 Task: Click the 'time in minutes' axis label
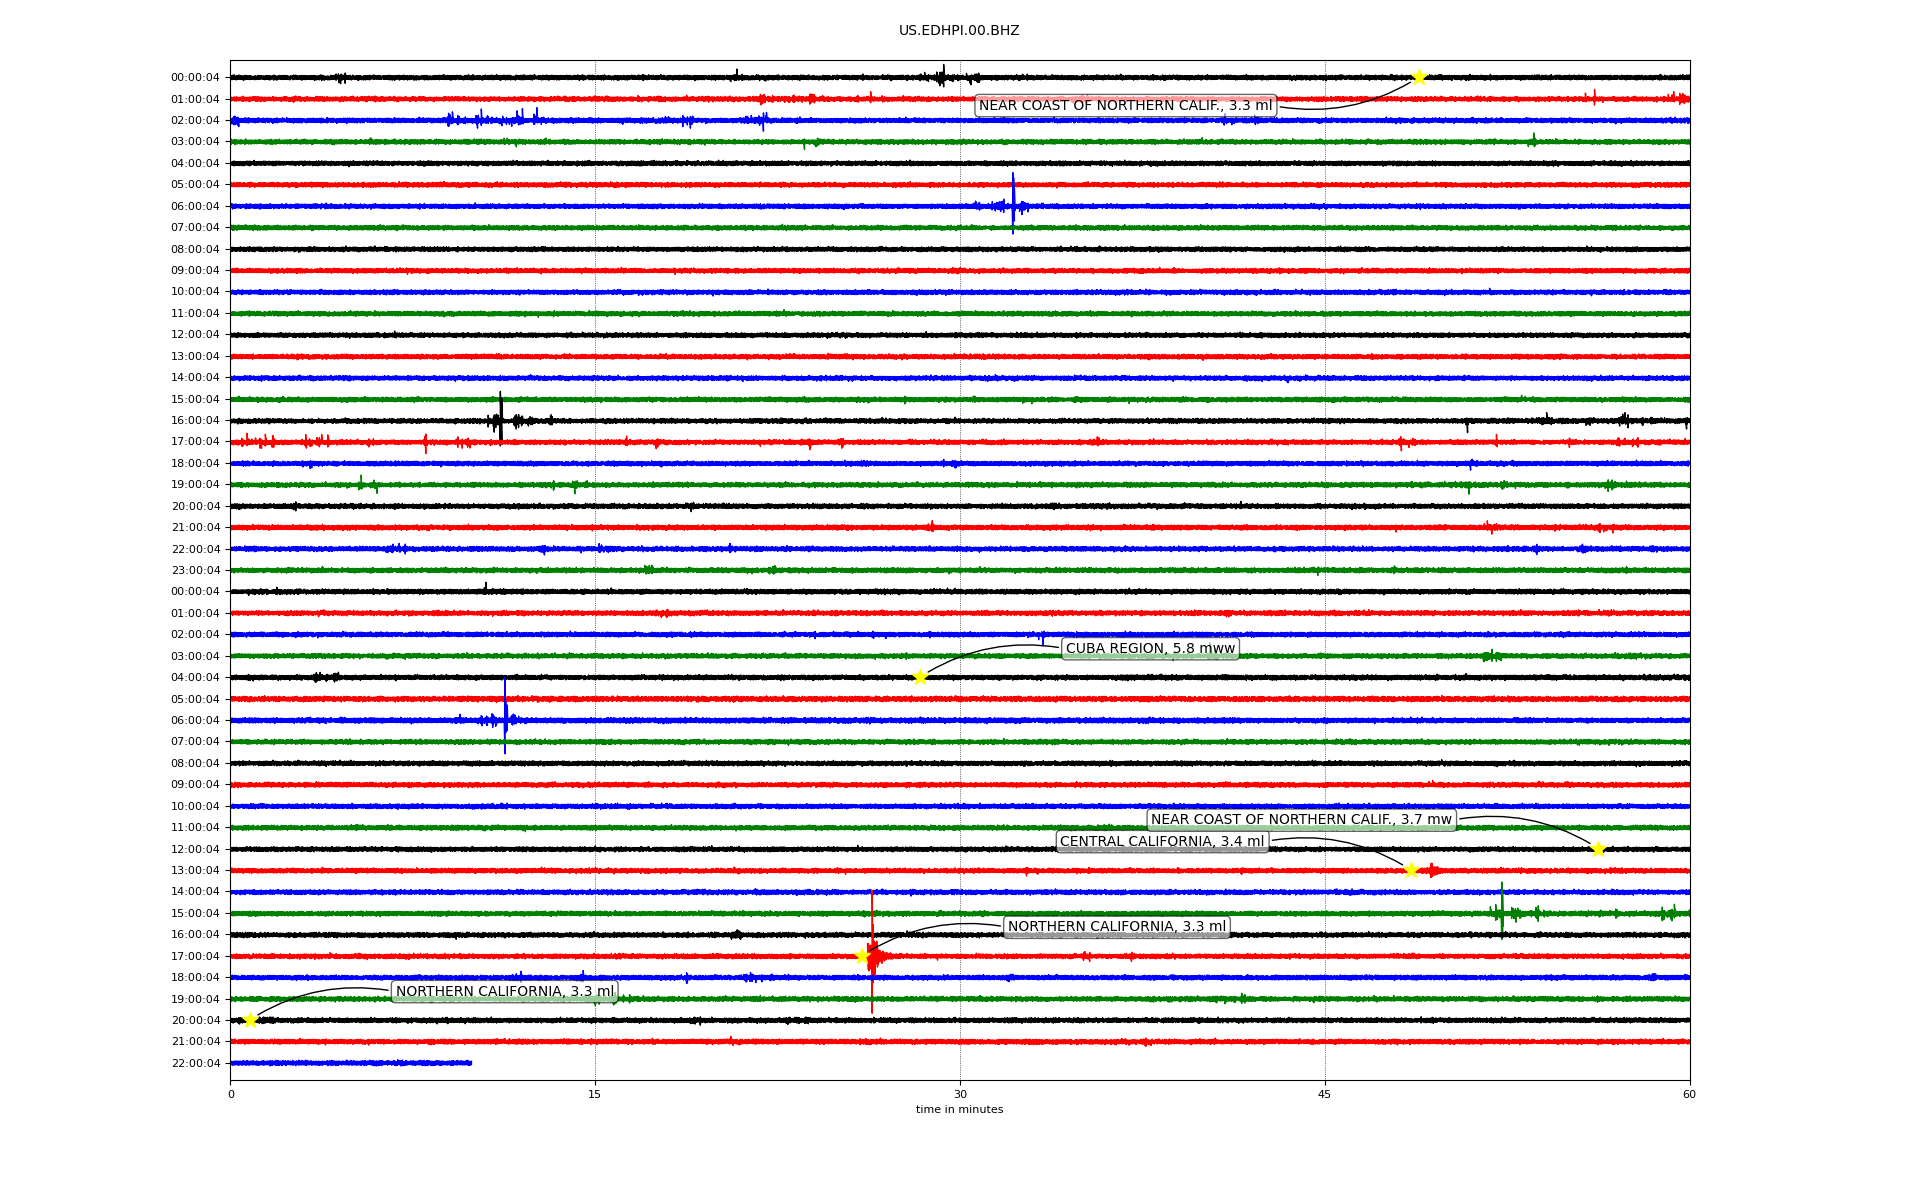pyautogui.click(x=958, y=1109)
